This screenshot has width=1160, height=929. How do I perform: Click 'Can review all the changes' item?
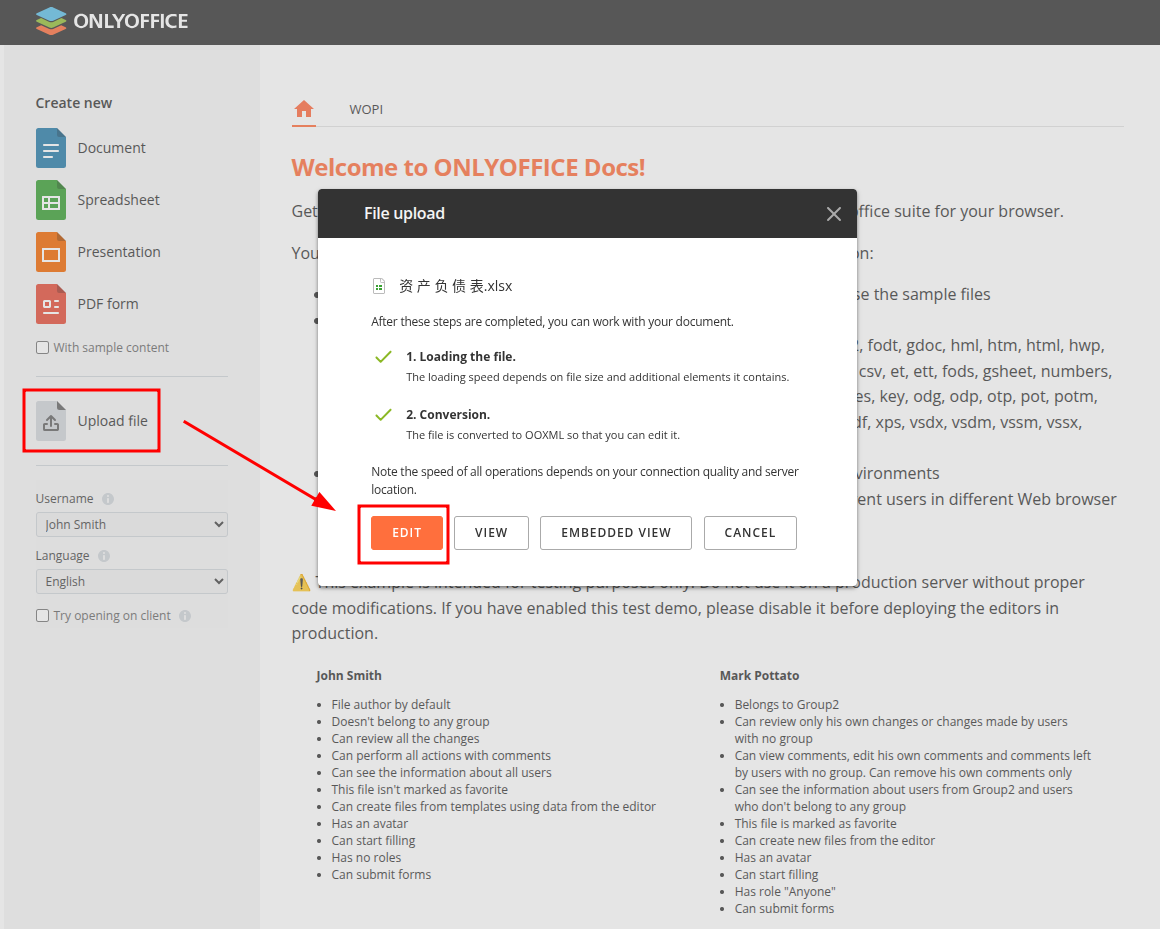405,739
